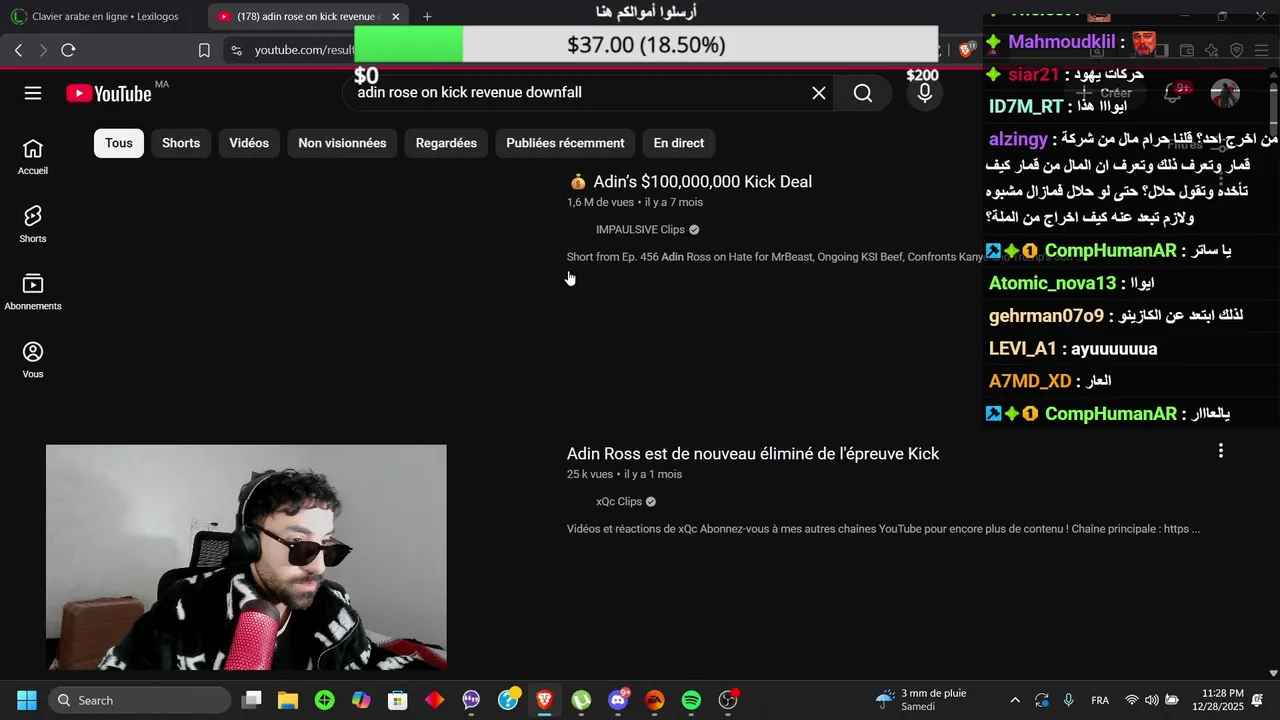1280x720 pixels.
Task: Open the Accueil sidebar item
Action: click(x=33, y=157)
